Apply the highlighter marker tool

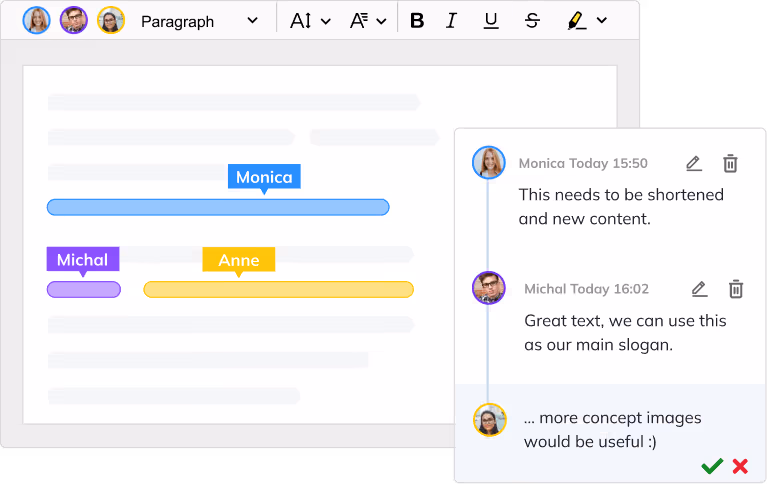(x=576, y=21)
